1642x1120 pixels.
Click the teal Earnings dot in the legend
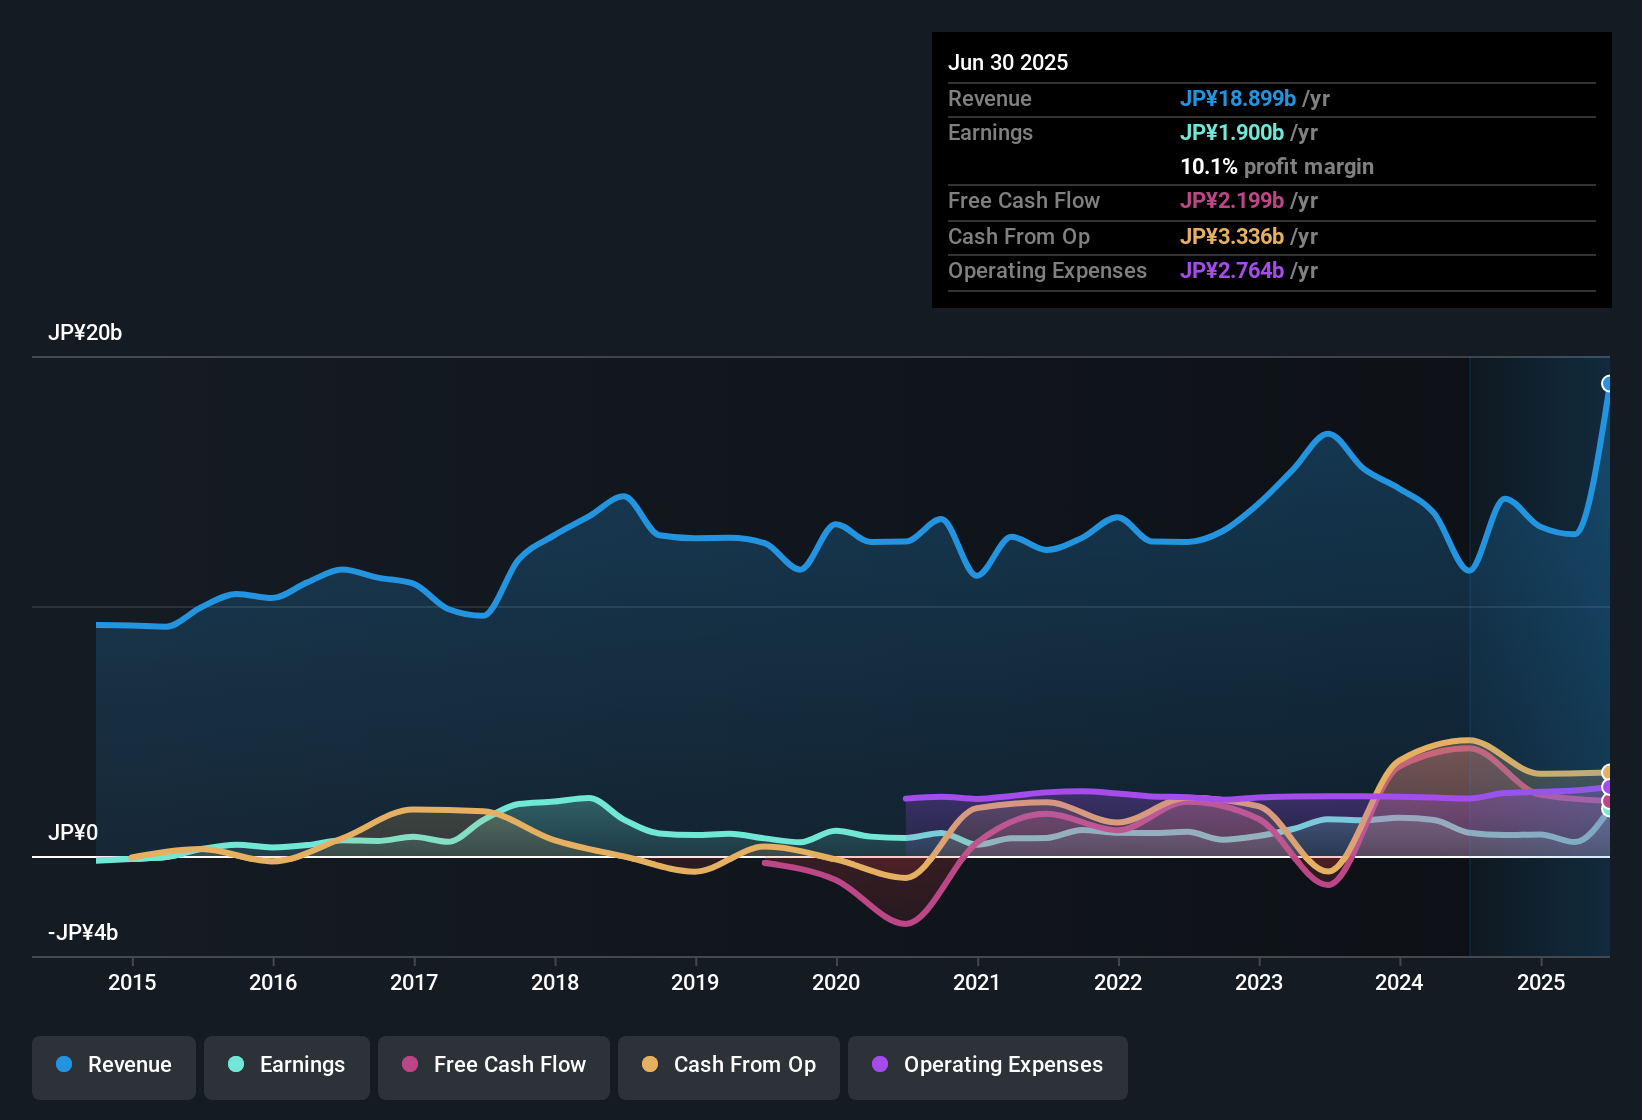pyautogui.click(x=236, y=1066)
